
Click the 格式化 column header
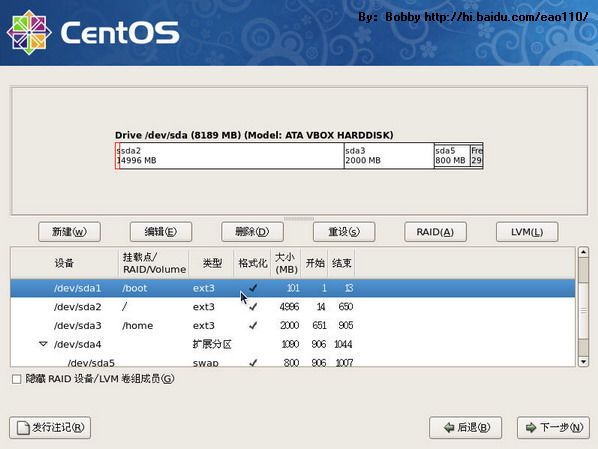click(x=252, y=263)
